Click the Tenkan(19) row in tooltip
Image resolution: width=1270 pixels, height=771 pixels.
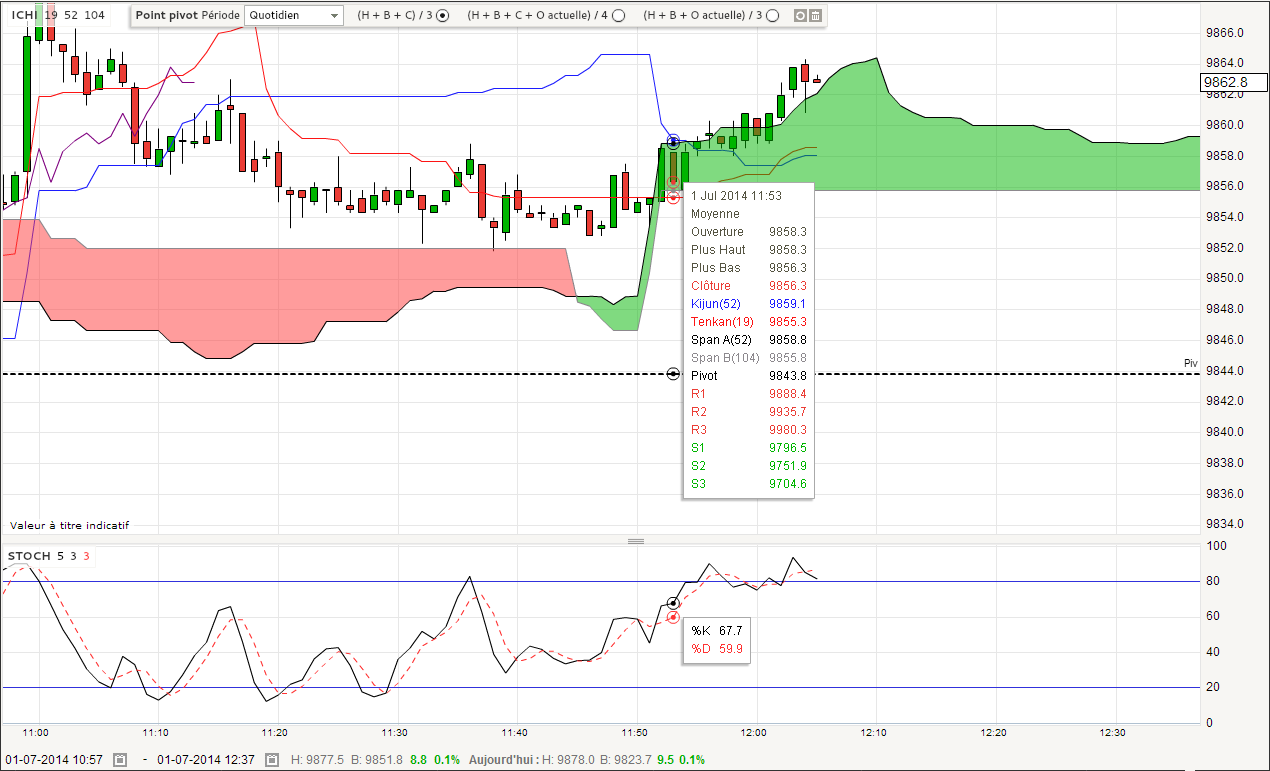click(748, 321)
